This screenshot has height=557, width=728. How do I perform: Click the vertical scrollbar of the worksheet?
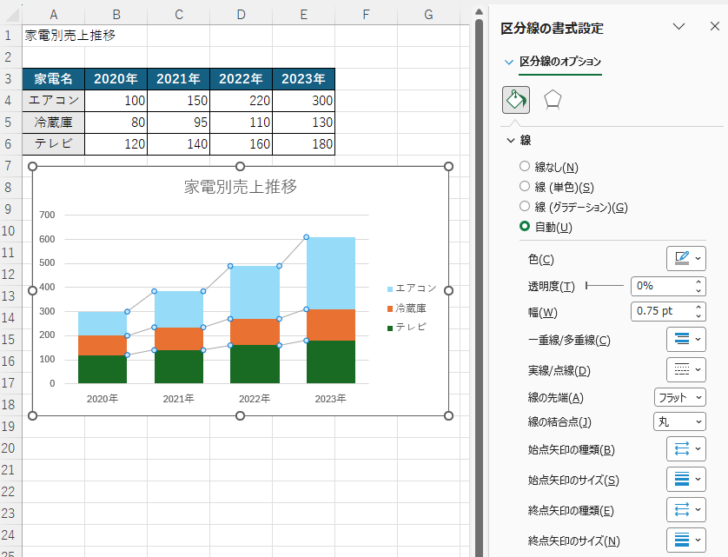pyautogui.click(x=479, y=288)
